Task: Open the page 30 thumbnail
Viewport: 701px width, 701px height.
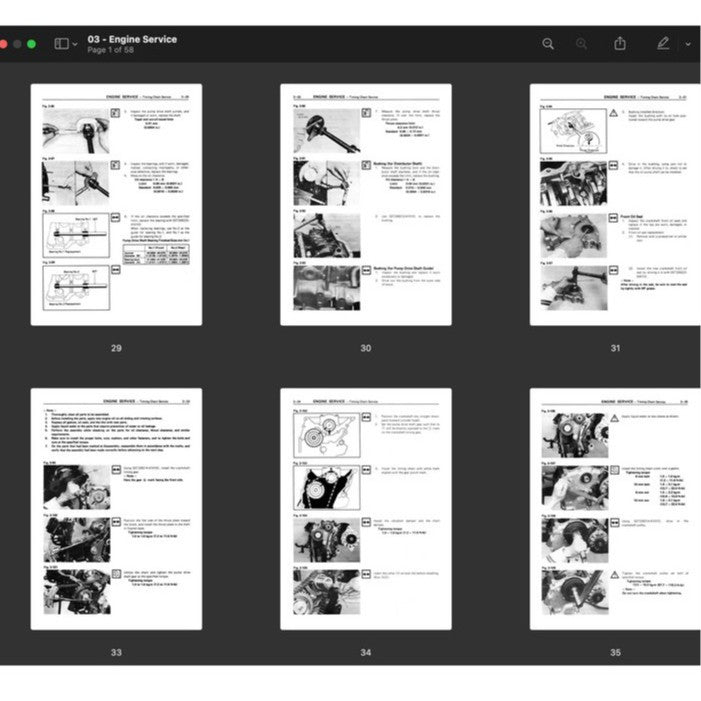Action: (365, 204)
